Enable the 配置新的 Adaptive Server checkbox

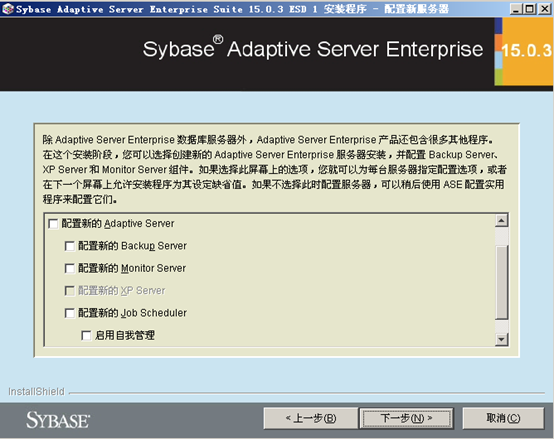pyautogui.click(x=53, y=224)
